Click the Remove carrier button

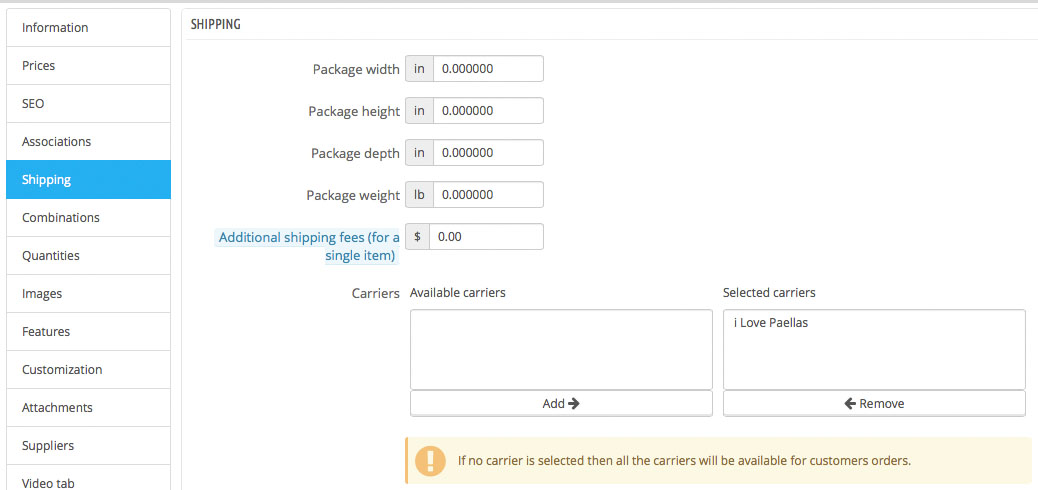[874, 403]
